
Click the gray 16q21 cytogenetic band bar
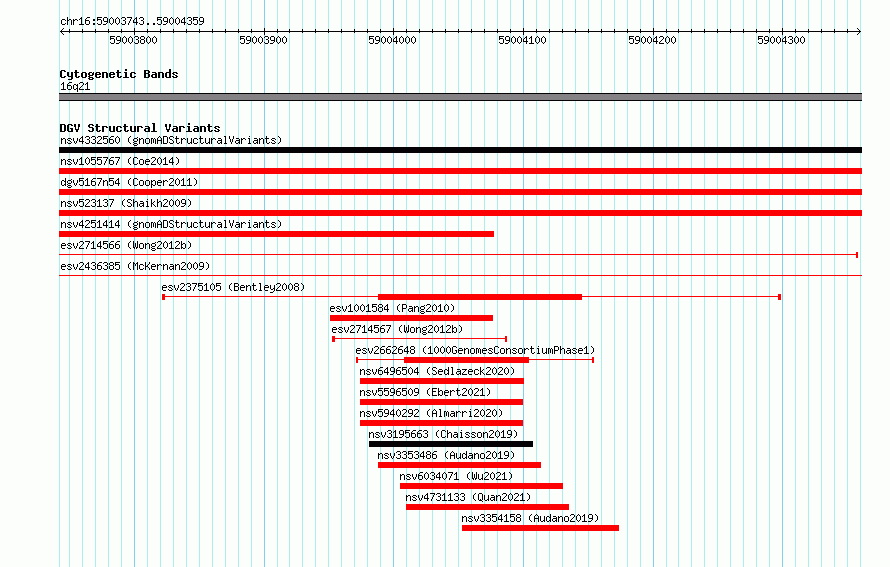[460, 97]
